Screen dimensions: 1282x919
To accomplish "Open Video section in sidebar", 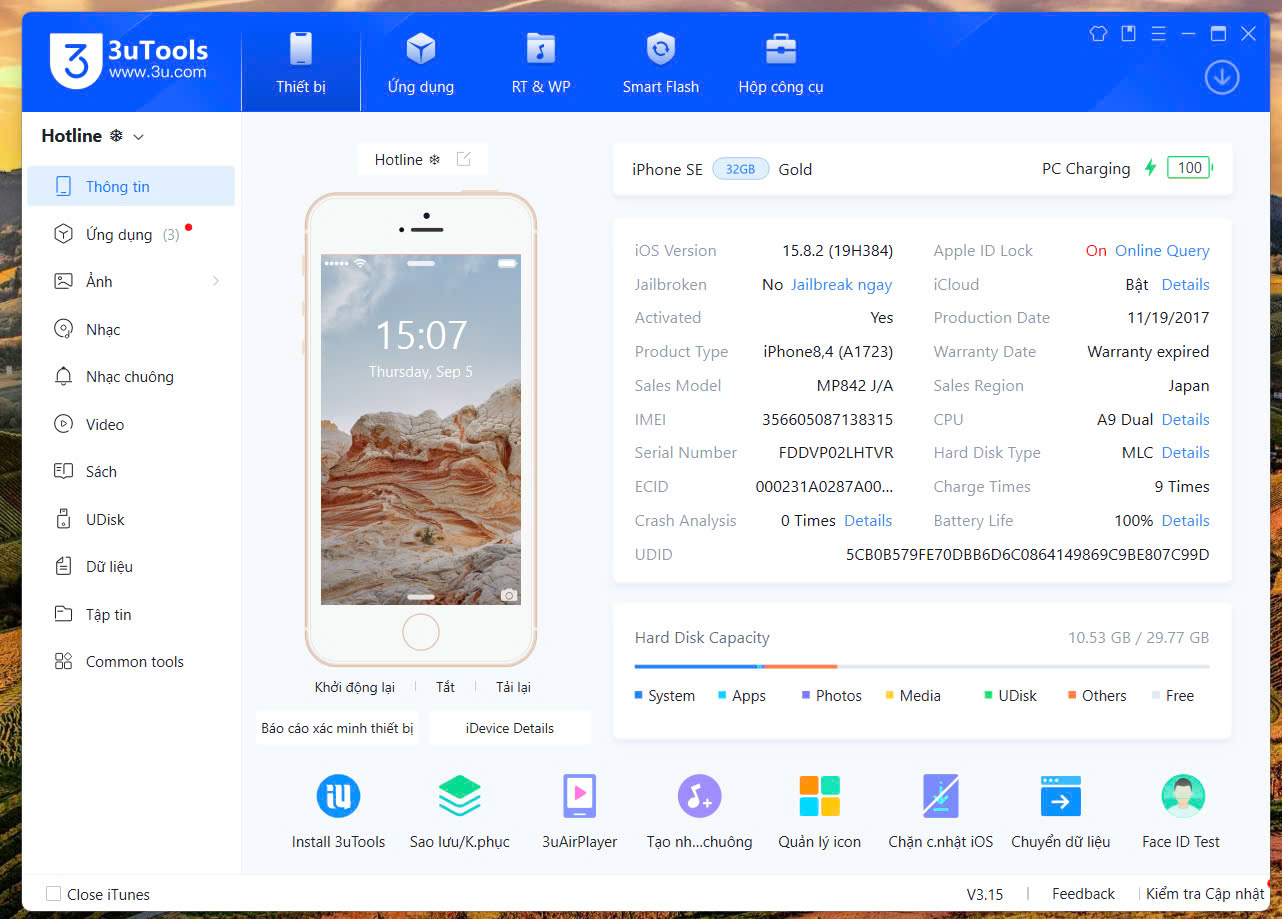I will pos(131,424).
